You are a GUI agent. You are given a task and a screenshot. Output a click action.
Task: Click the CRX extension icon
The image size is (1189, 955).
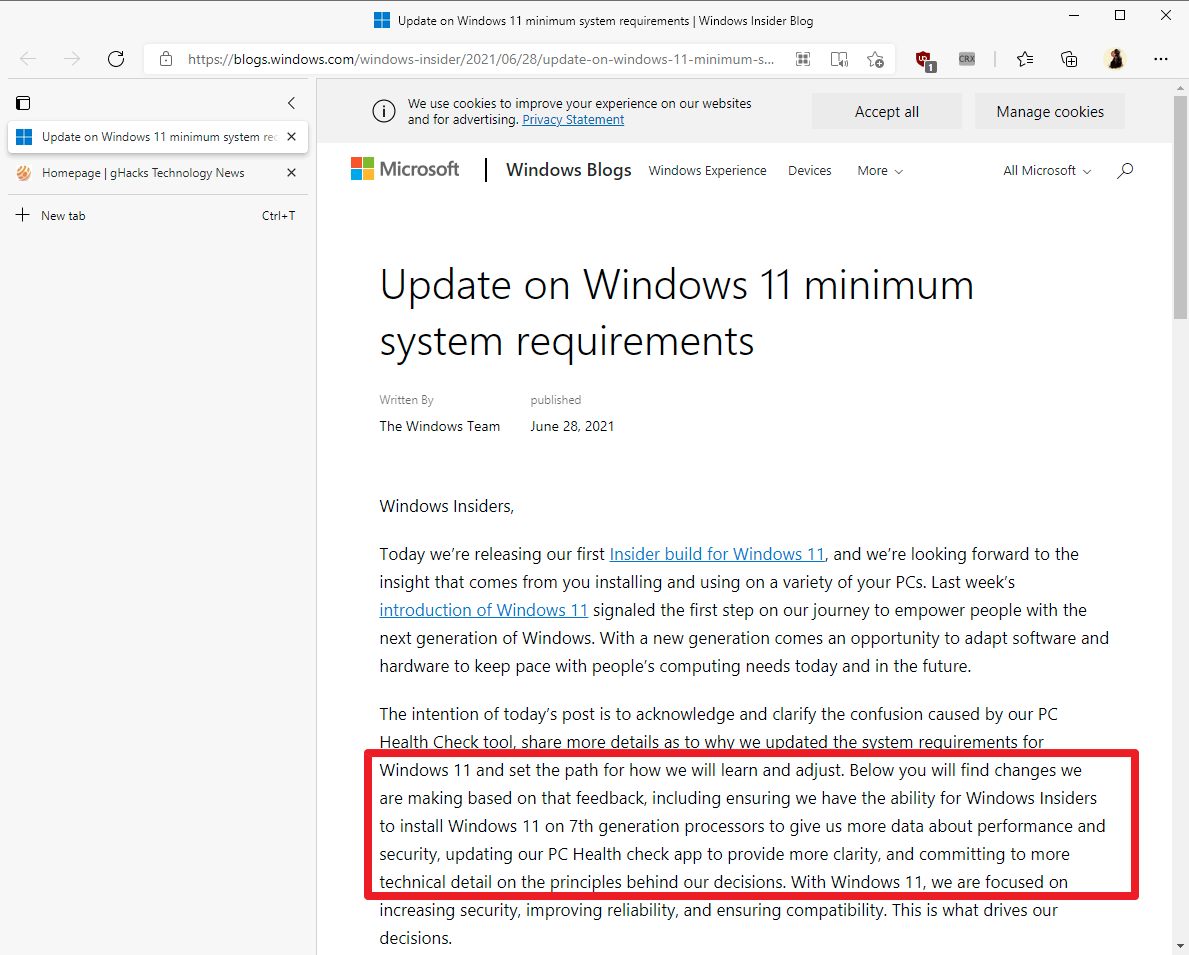pyautogui.click(x=966, y=59)
